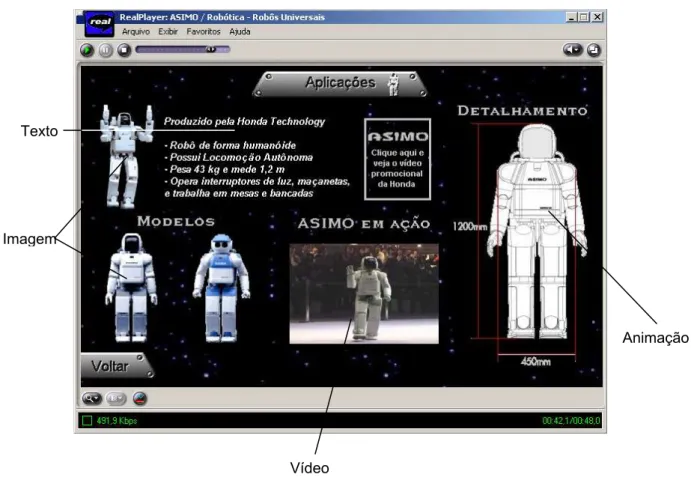Click the 'Robô de forma humanóide' line
The image size is (691, 477).
coord(230,145)
